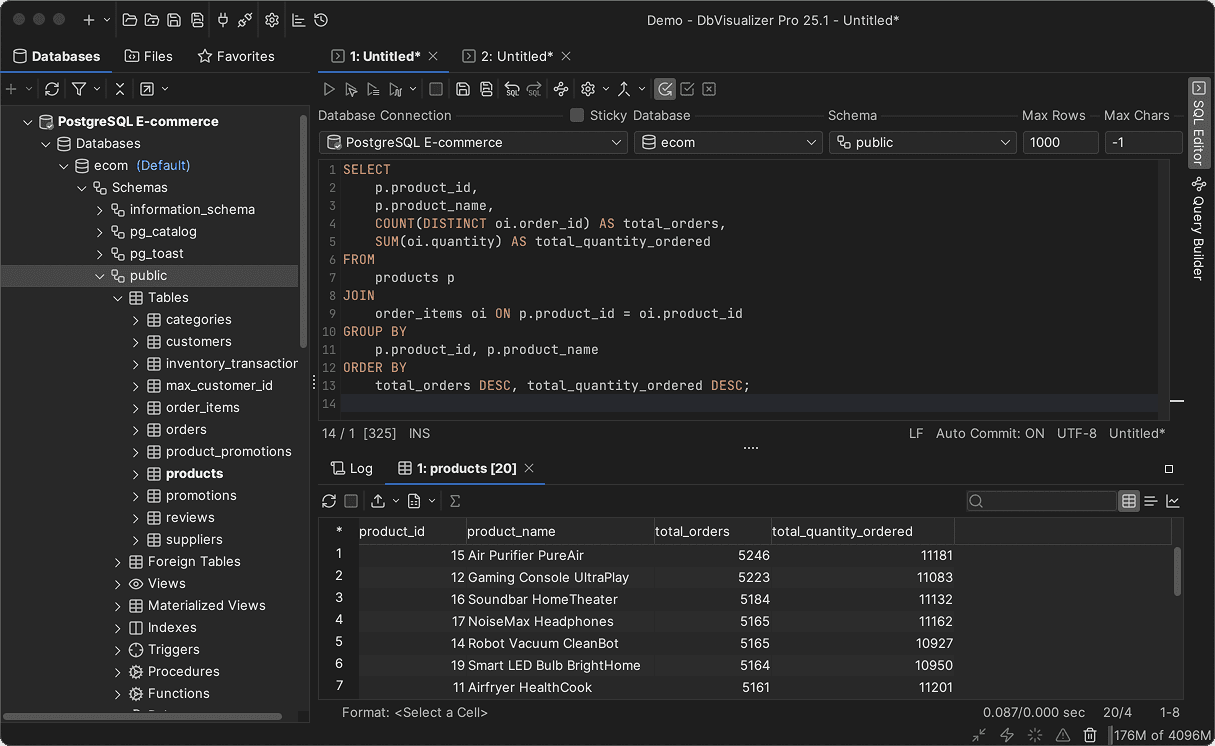The width and height of the screenshot is (1215, 746).
Task: Calculate column aggregates with the Sigma icon
Action: tap(455, 500)
